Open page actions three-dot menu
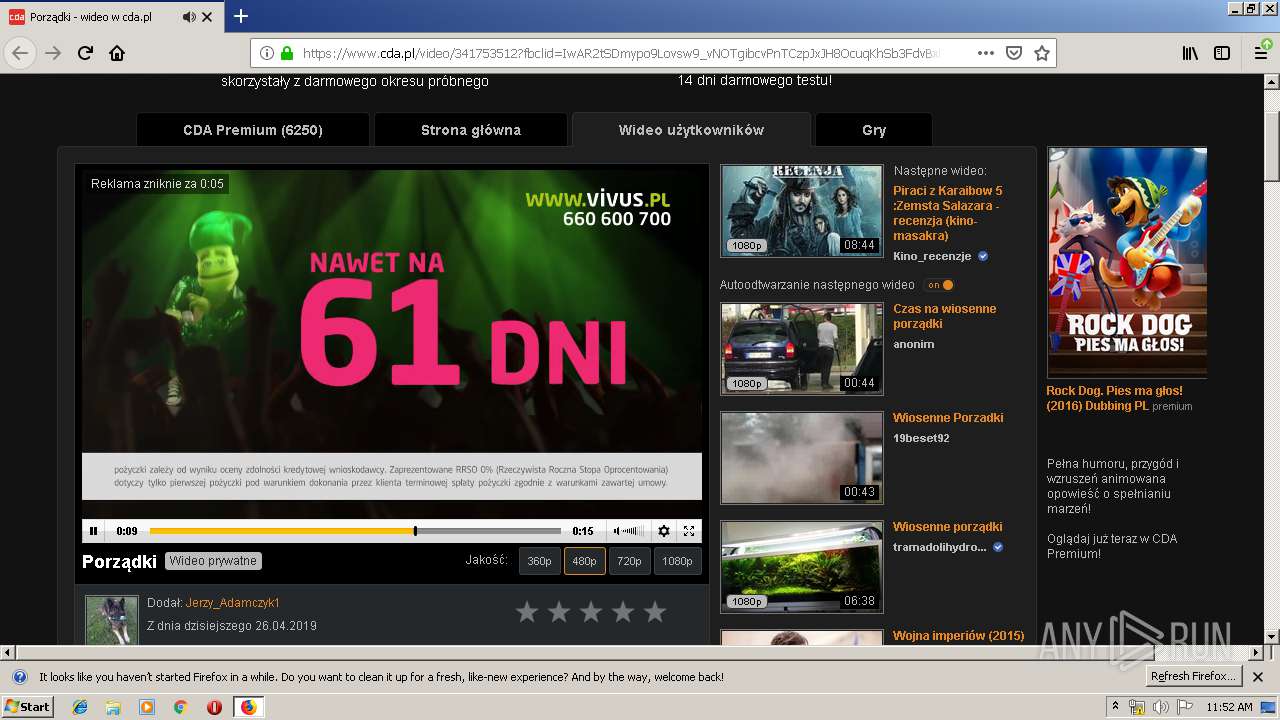The width and height of the screenshot is (1280, 720). [x=986, y=53]
